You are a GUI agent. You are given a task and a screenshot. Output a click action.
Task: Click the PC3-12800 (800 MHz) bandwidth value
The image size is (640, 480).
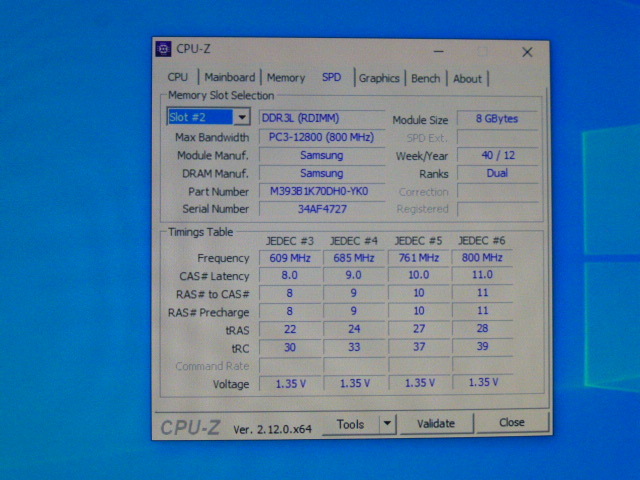[x=322, y=137]
